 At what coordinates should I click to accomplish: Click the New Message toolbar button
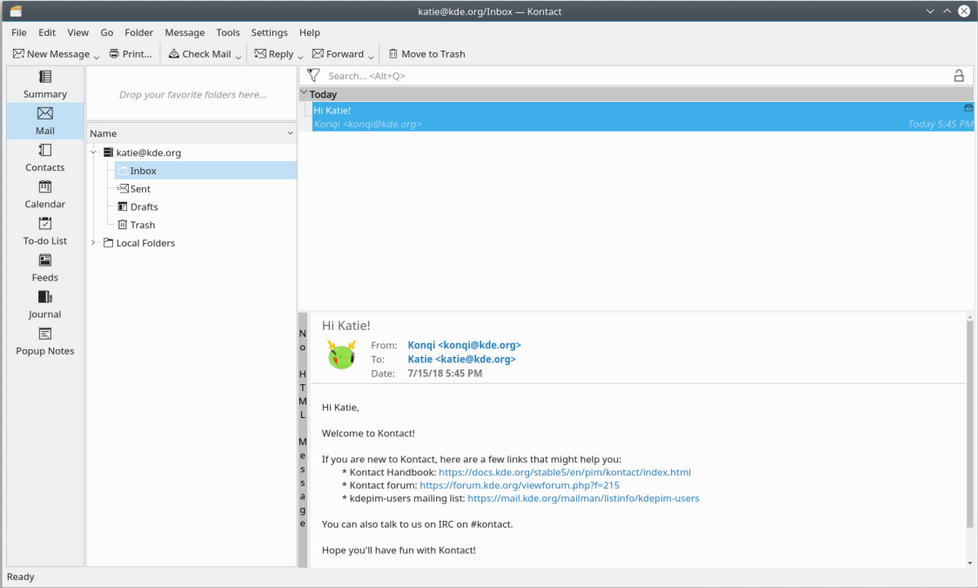pos(51,54)
